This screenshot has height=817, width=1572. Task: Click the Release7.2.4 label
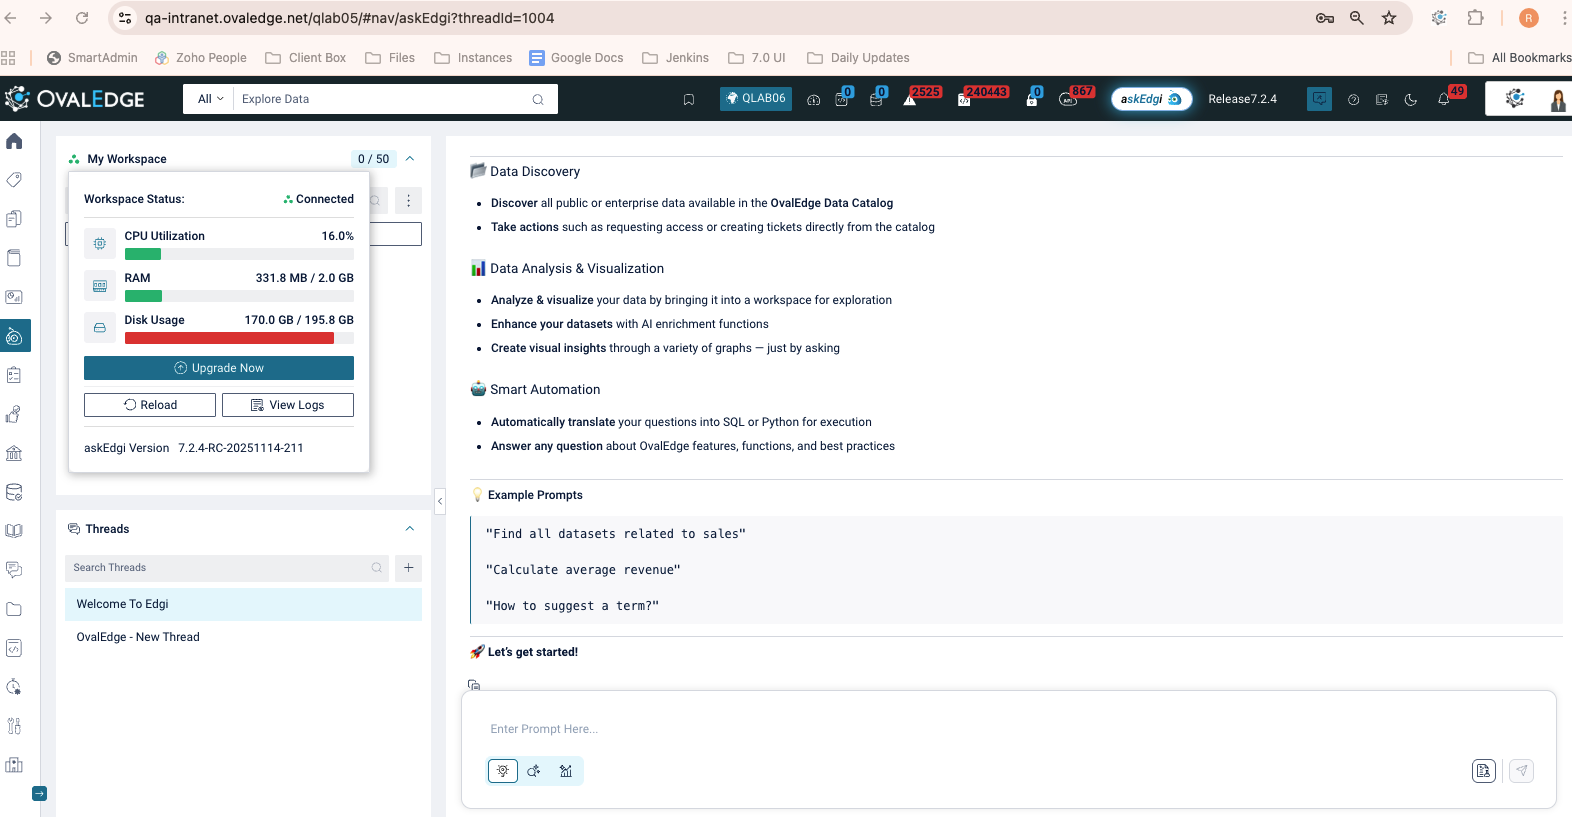tap(1242, 99)
